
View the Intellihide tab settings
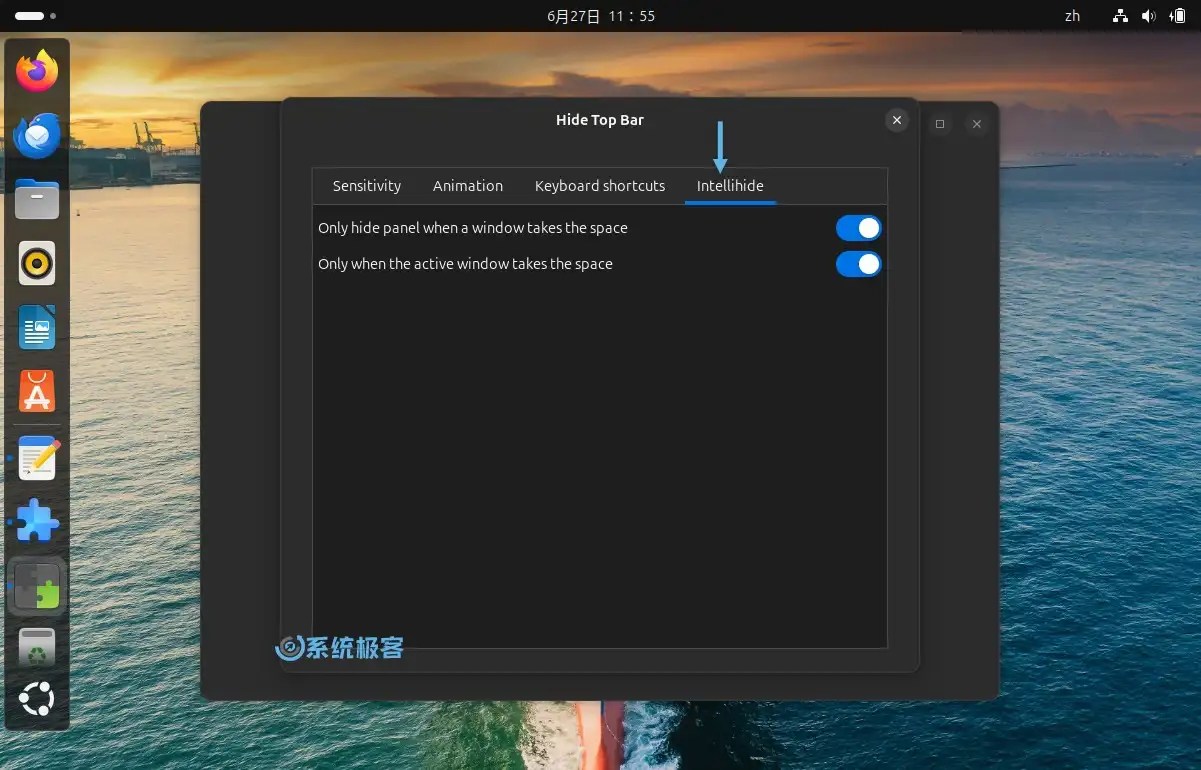730,185
